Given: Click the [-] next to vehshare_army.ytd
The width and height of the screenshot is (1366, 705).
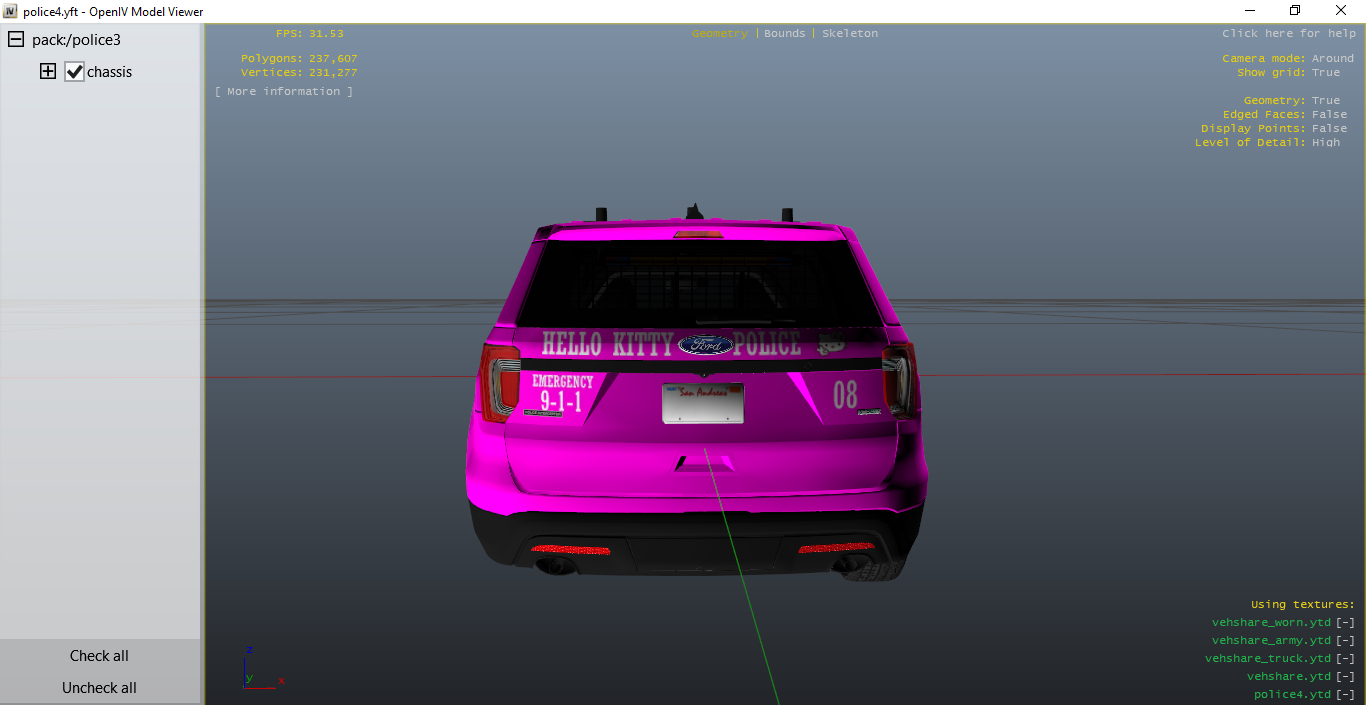Looking at the screenshot, I should 1345,641.
